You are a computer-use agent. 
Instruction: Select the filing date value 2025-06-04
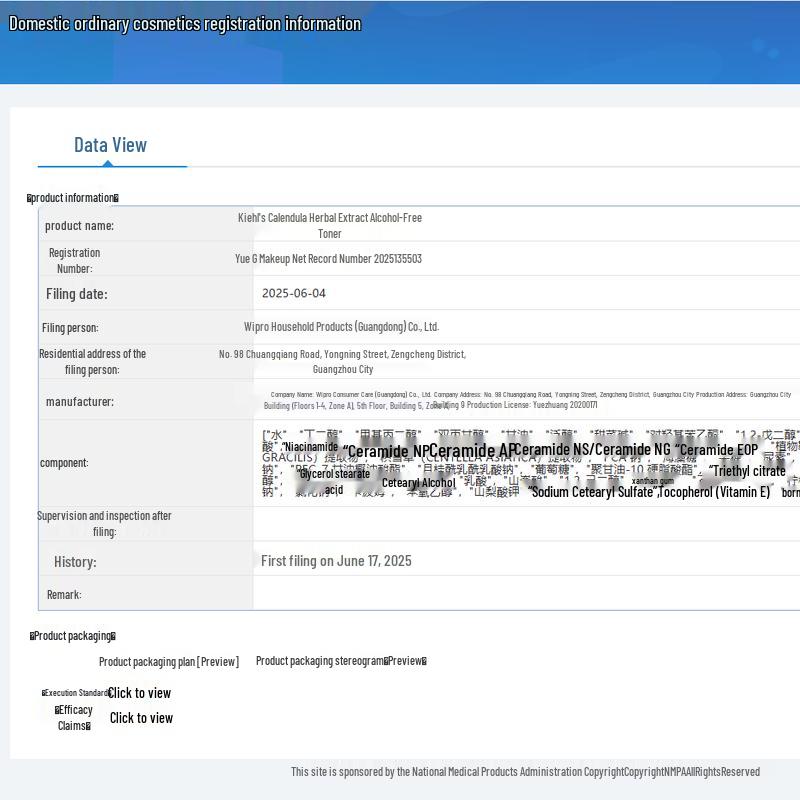[294, 293]
